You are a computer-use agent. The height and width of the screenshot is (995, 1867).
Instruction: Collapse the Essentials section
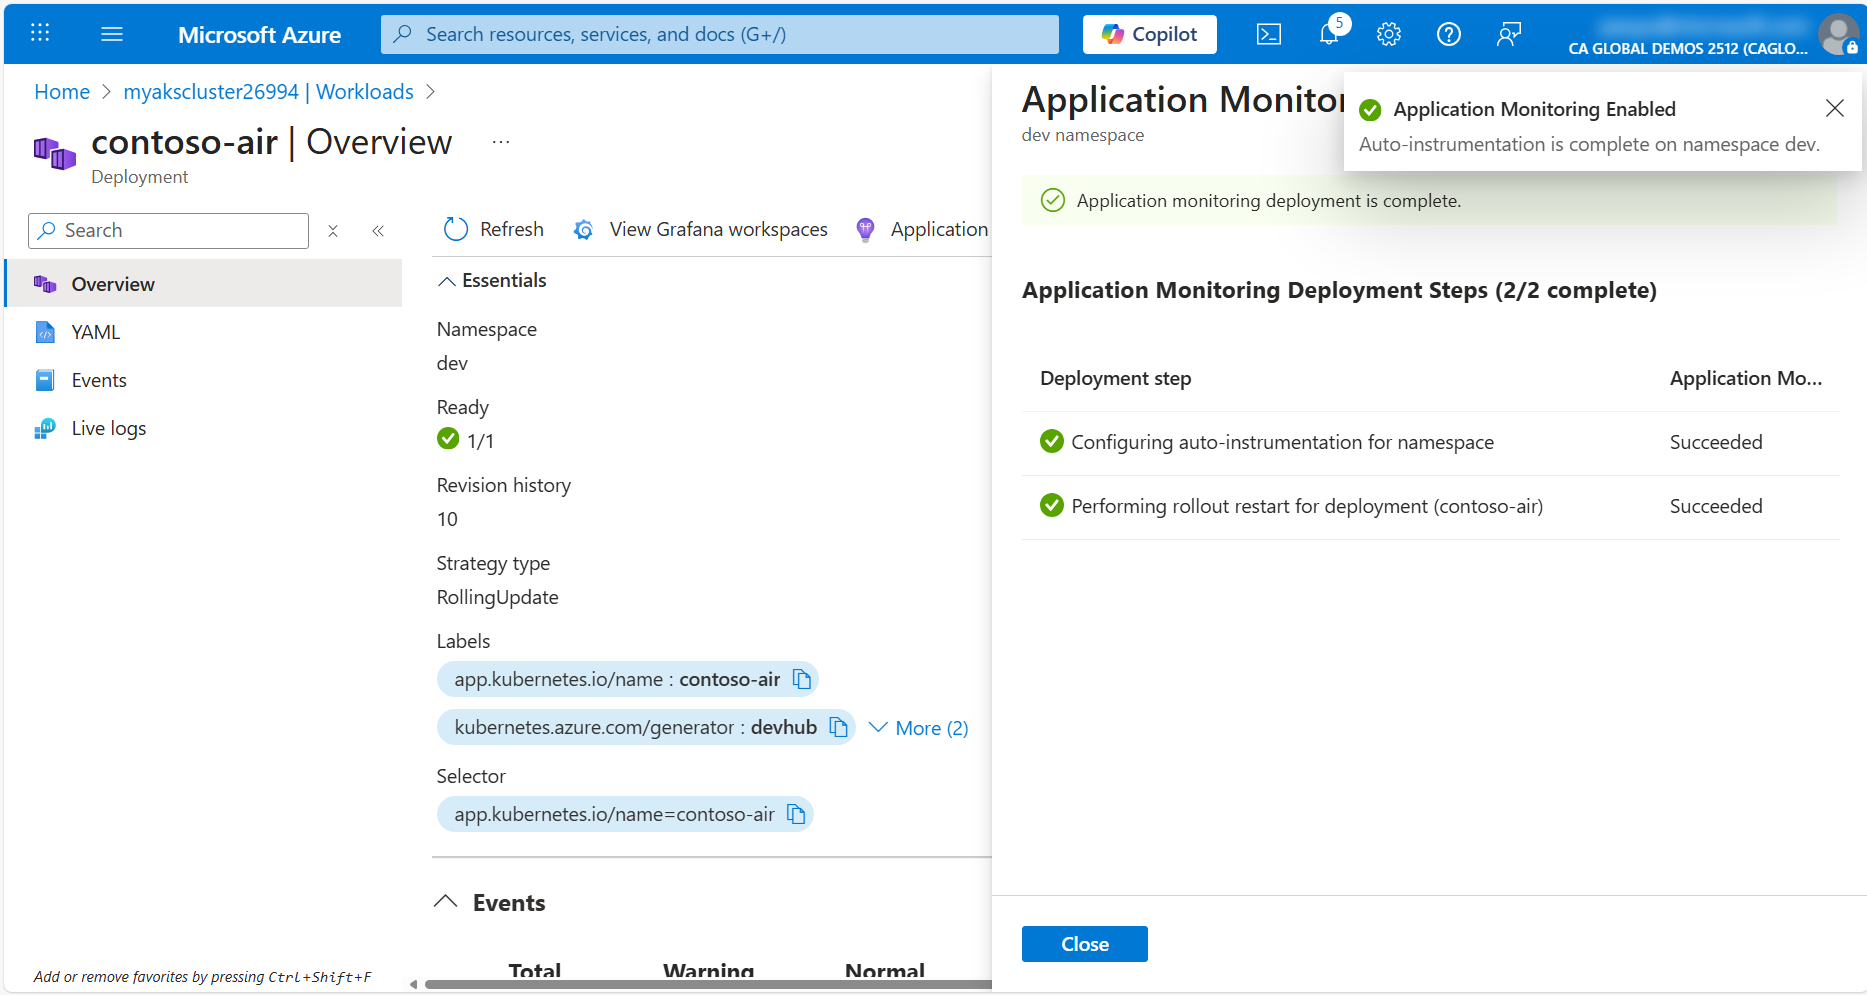[447, 281]
